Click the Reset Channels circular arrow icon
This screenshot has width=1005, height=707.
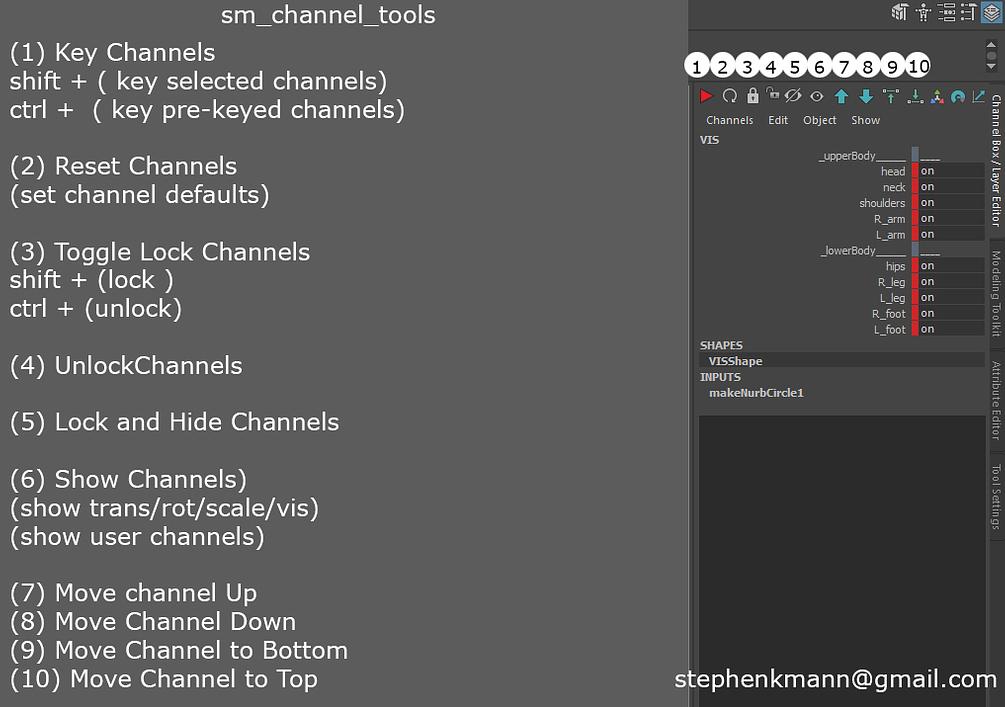click(x=729, y=95)
